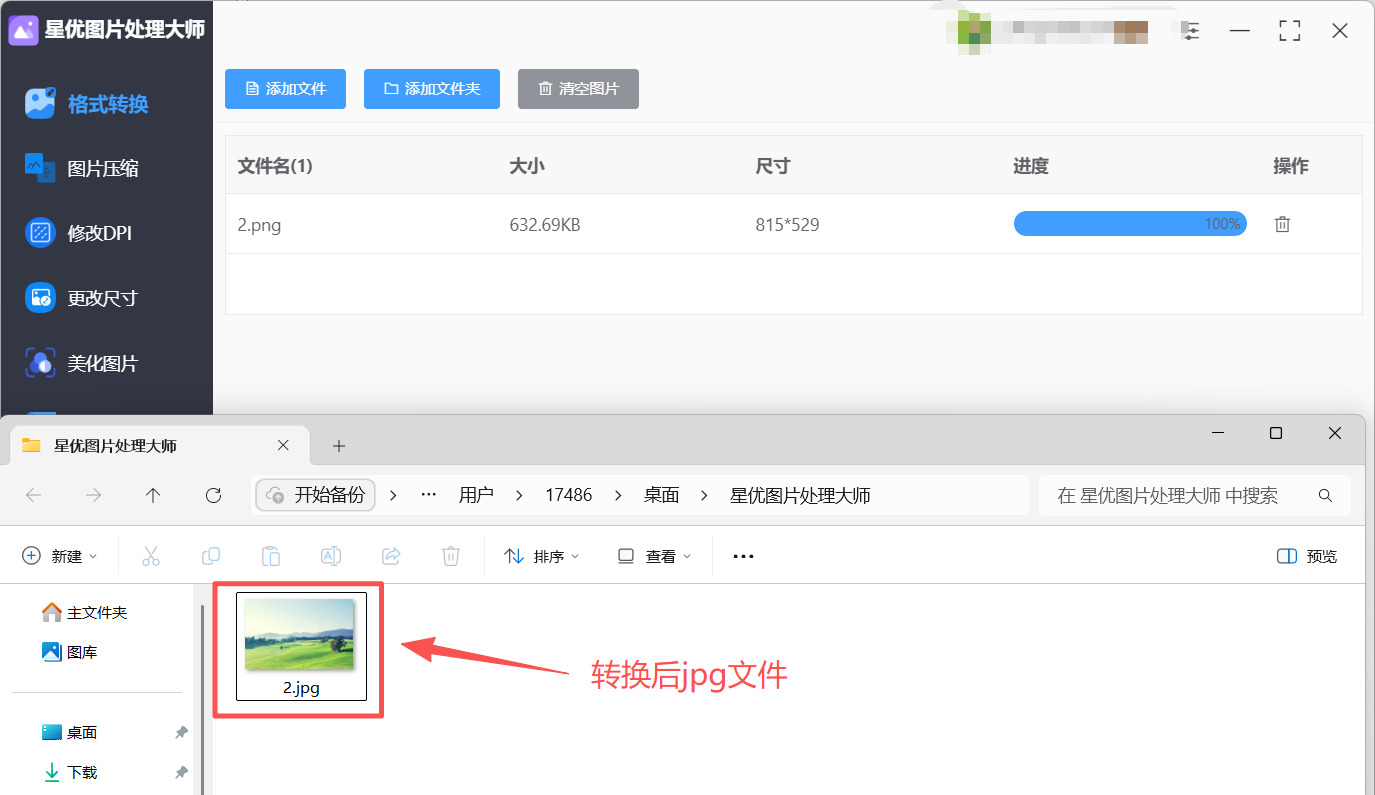Screen dimensions: 1375x795
Task: Expand the hidden breadcrumb path ellipsis
Action: pyautogui.click(x=429, y=495)
